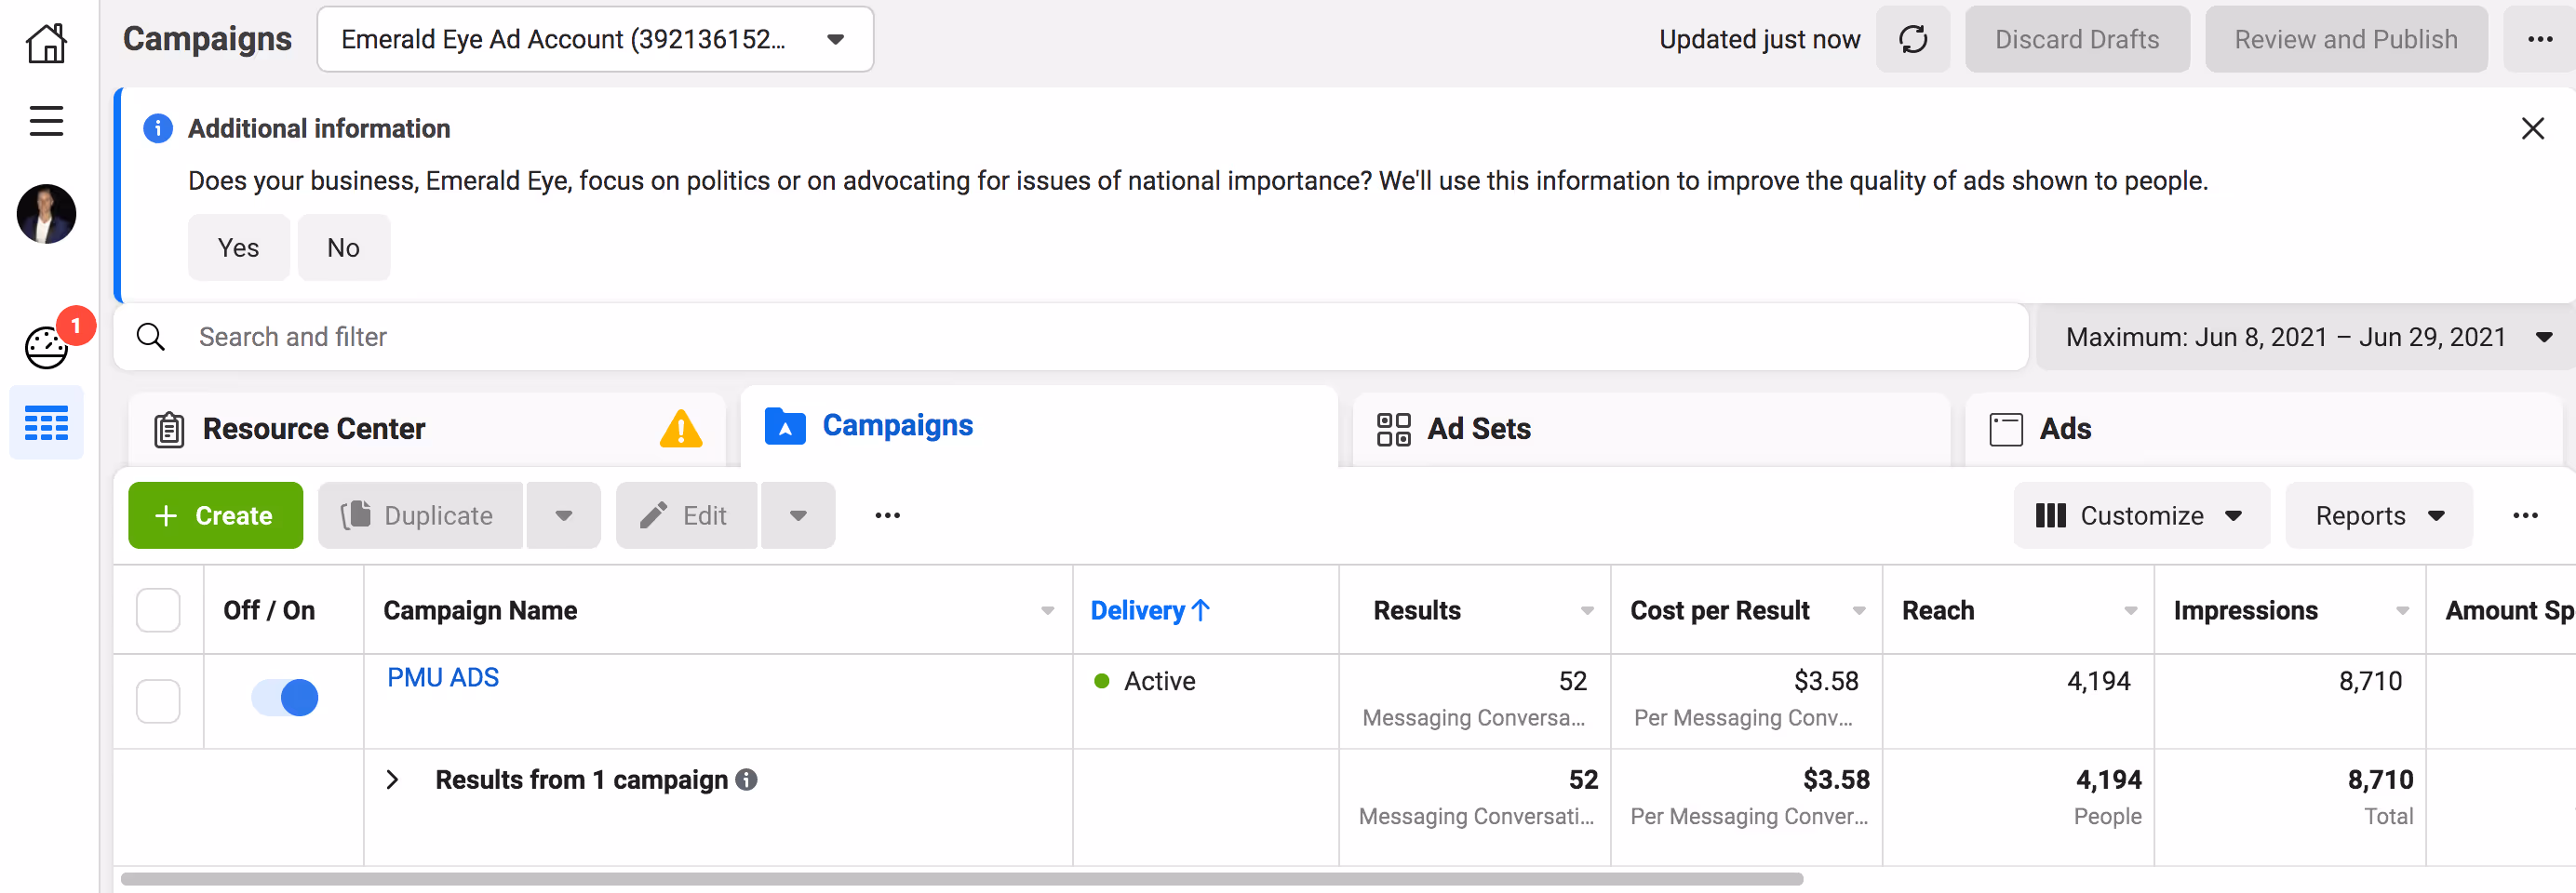Open the hamburger menu in sidebar
Screen dimensions: 2576x893
(x=46, y=121)
